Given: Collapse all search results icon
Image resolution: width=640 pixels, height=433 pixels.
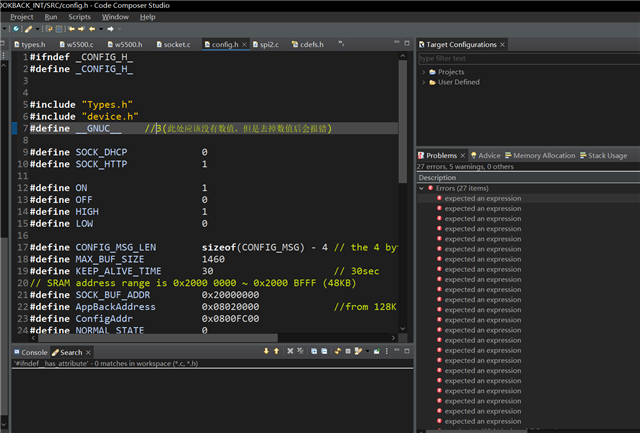Looking at the screenshot, I should [x=326, y=352].
